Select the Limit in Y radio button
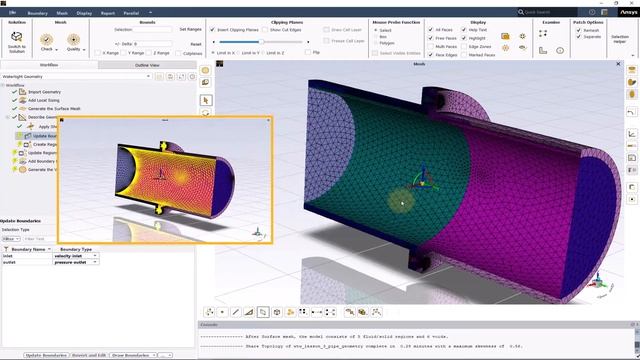The width and height of the screenshot is (640, 360). click(x=239, y=53)
